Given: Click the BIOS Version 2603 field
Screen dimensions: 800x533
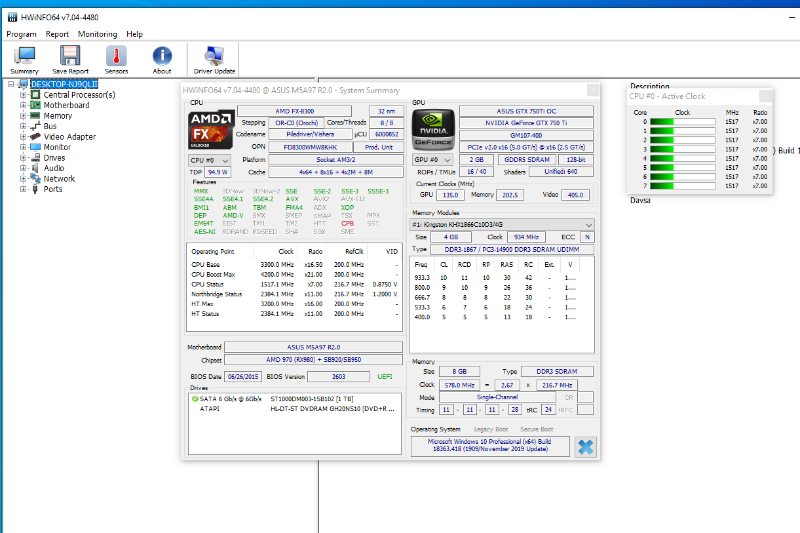Looking at the screenshot, I should click(339, 377).
